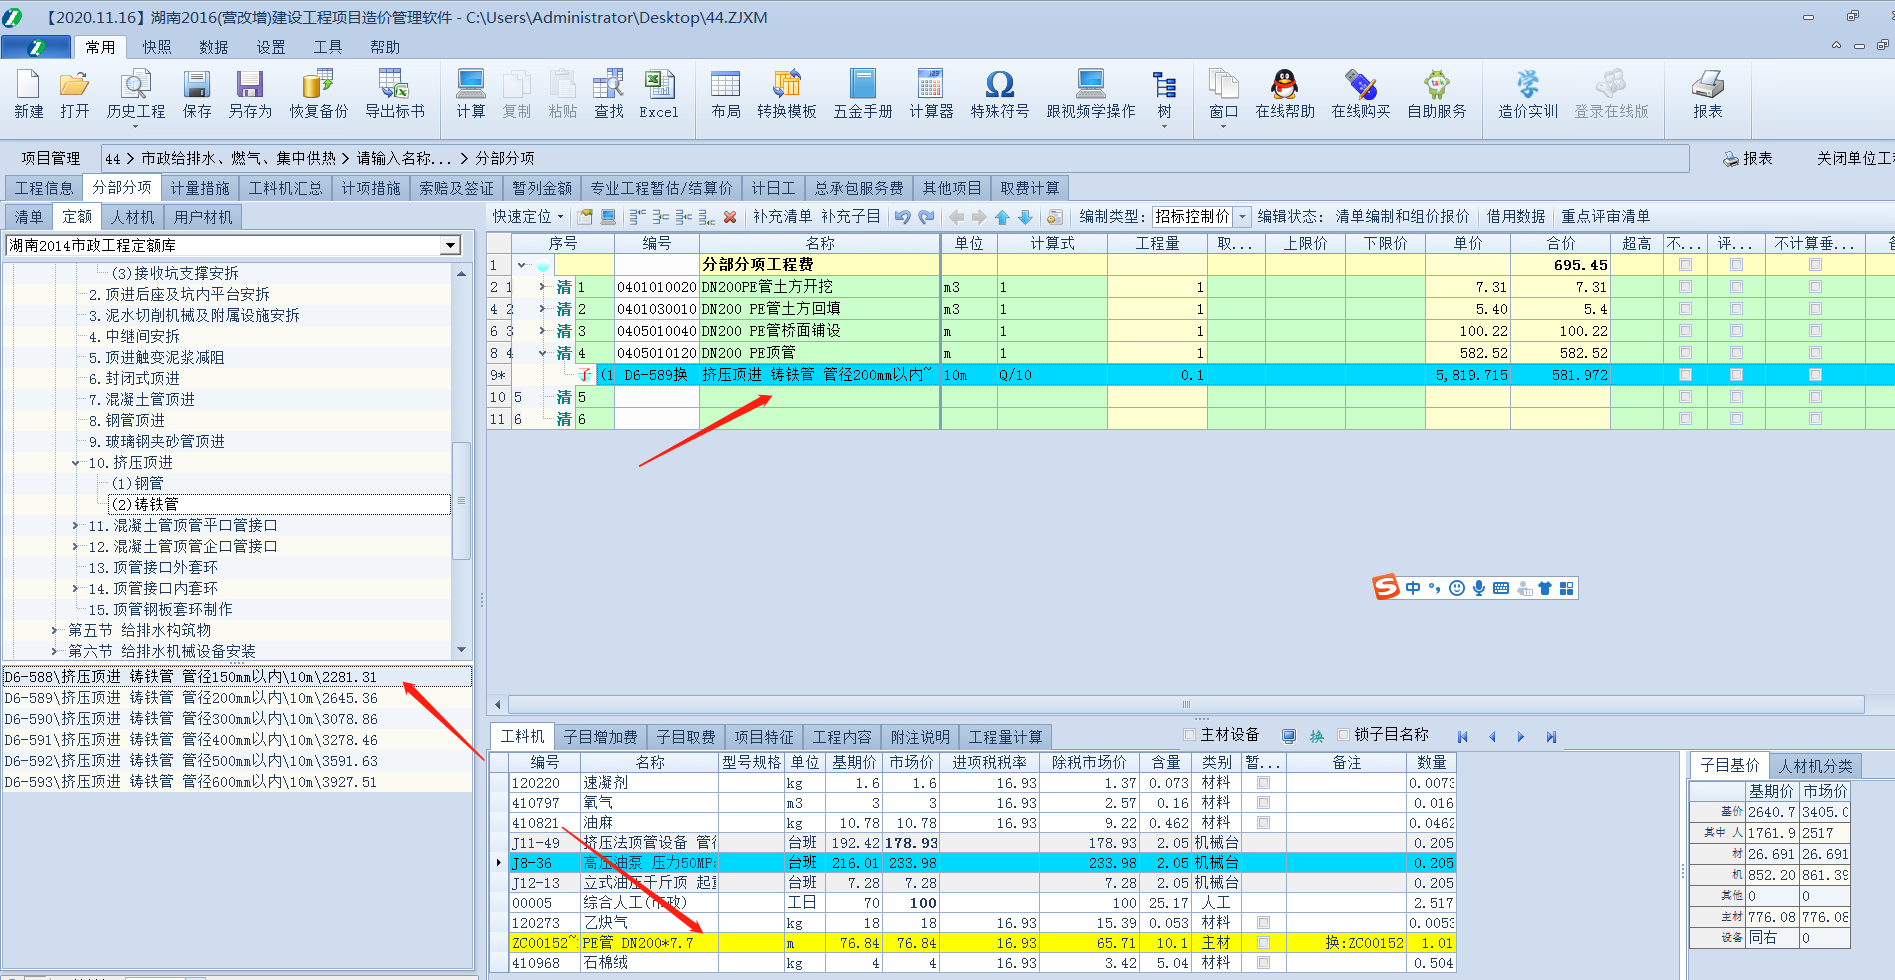1895x980 pixels.
Task: Click 借用数据 button
Action: [x=1515, y=217]
